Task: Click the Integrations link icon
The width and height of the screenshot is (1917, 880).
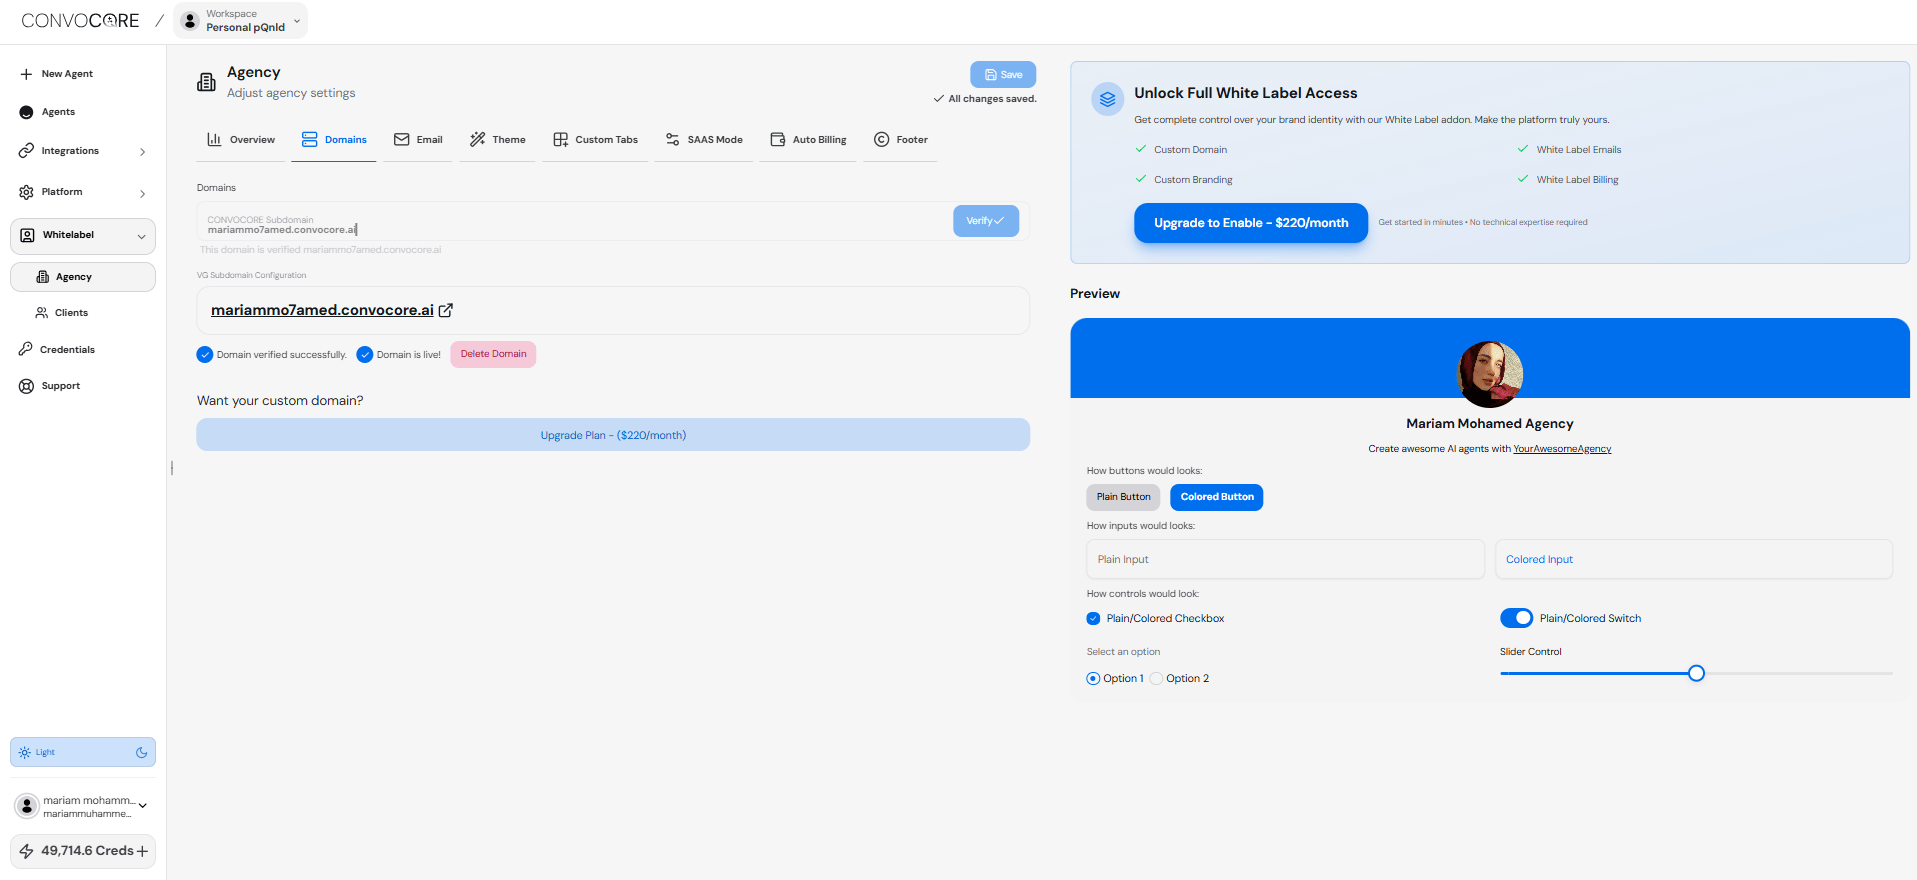Action: (x=26, y=151)
